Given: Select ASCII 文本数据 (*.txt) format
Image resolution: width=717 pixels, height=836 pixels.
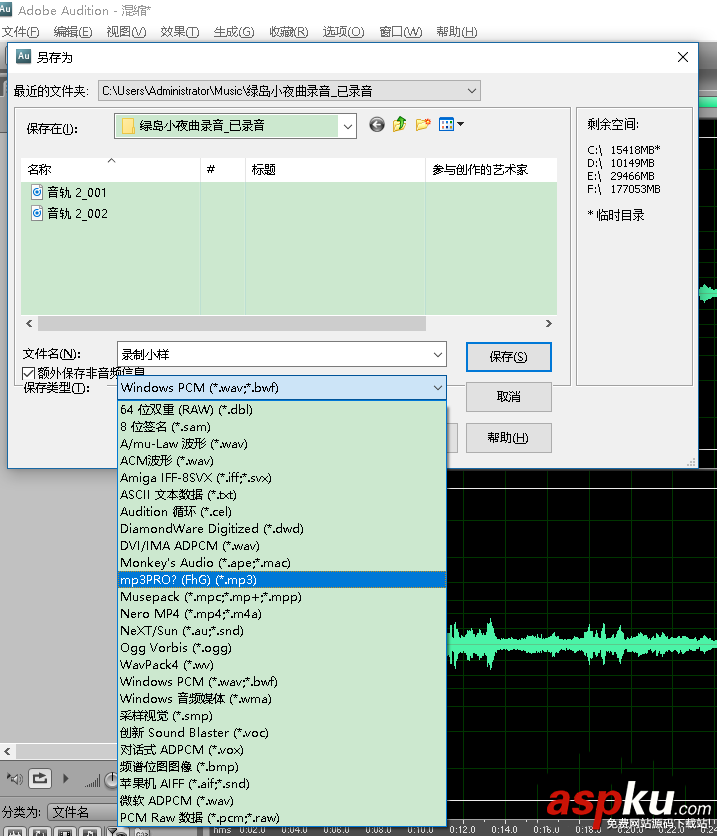Looking at the screenshot, I should coord(281,495).
